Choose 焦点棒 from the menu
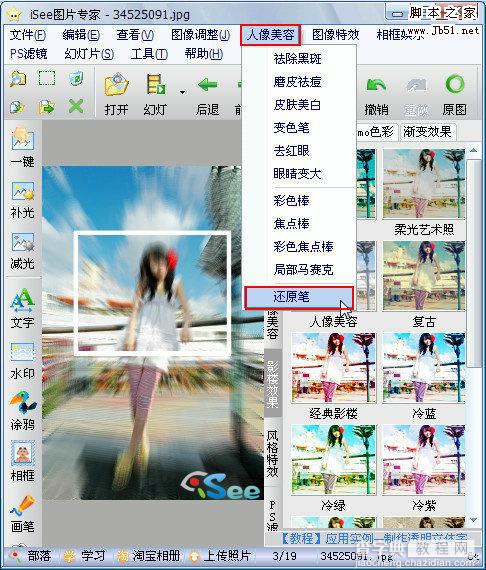 tap(299, 224)
